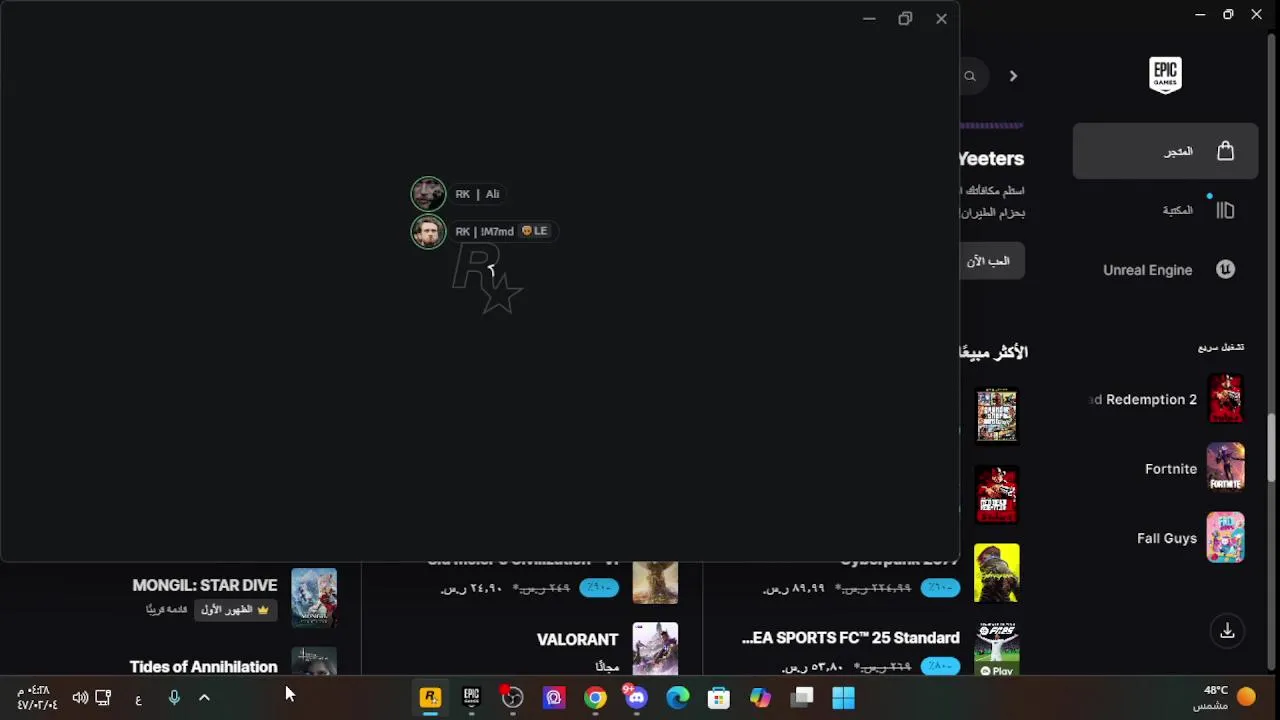Expand the hidden system tray icons chevron
Screen dimensions: 1280x720
204,698
